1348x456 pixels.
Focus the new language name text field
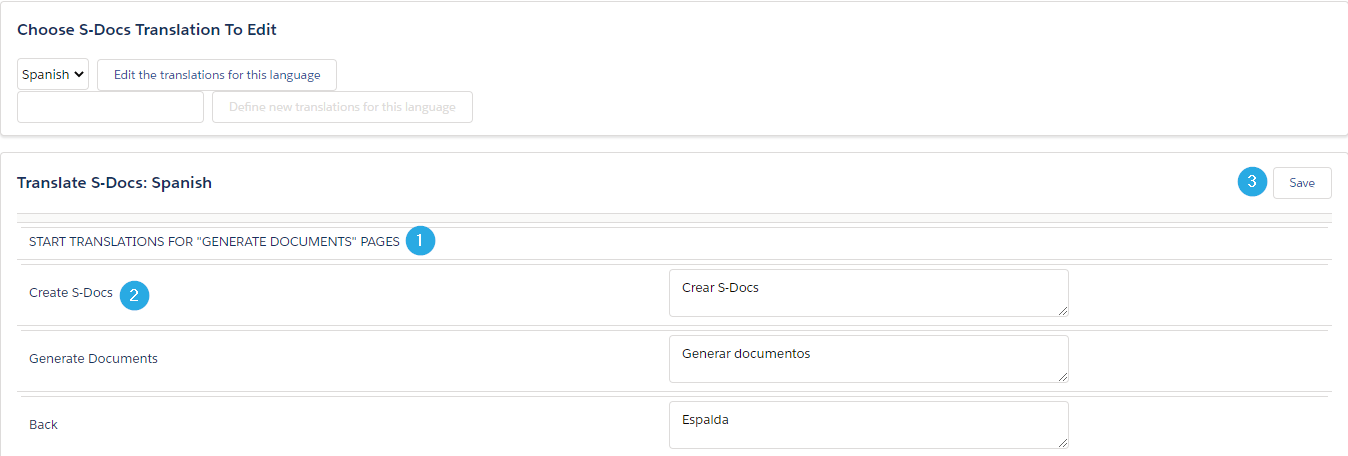click(x=110, y=107)
